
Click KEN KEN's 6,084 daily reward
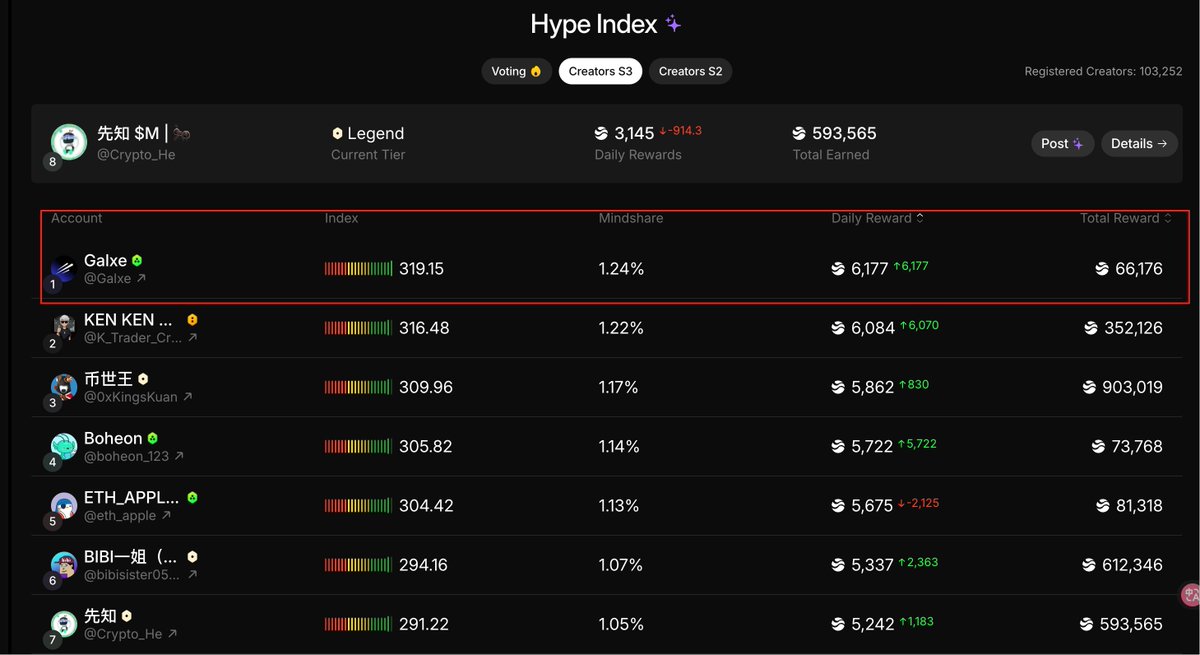click(x=873, y=328)
